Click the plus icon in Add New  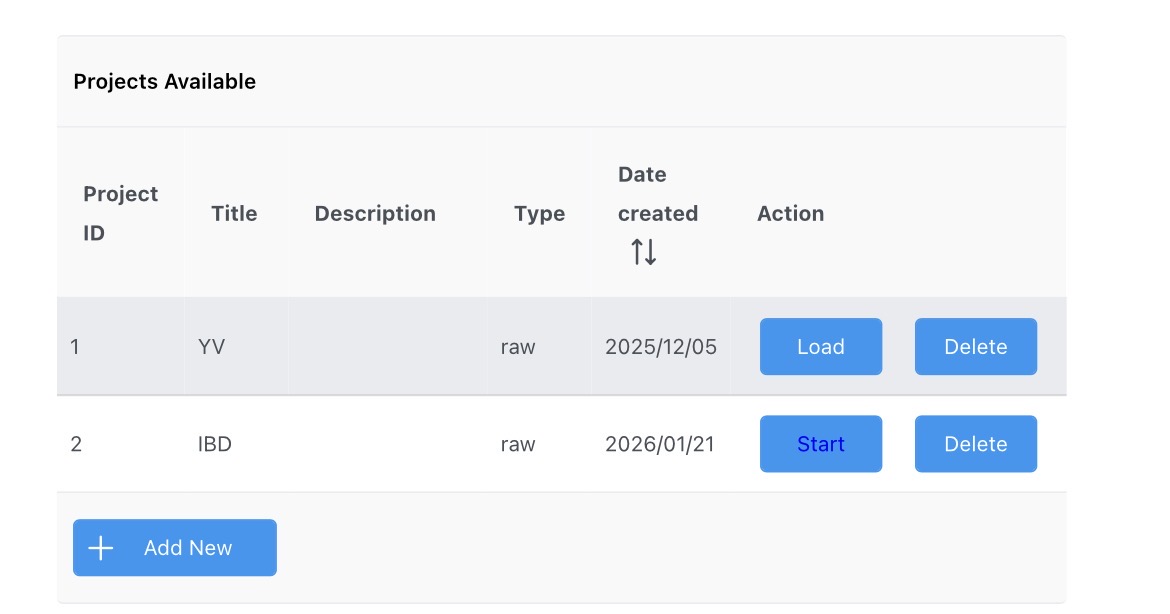coord(101,548)
